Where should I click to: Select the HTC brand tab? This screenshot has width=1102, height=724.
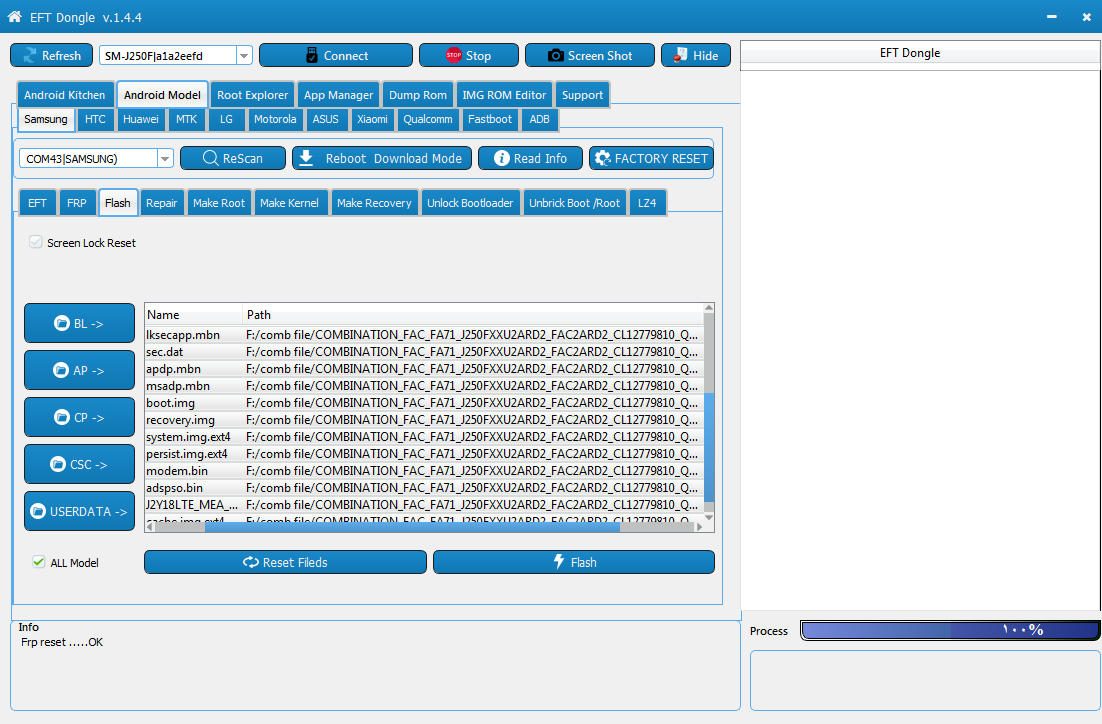pyautogui.click(x=95, y=119)
